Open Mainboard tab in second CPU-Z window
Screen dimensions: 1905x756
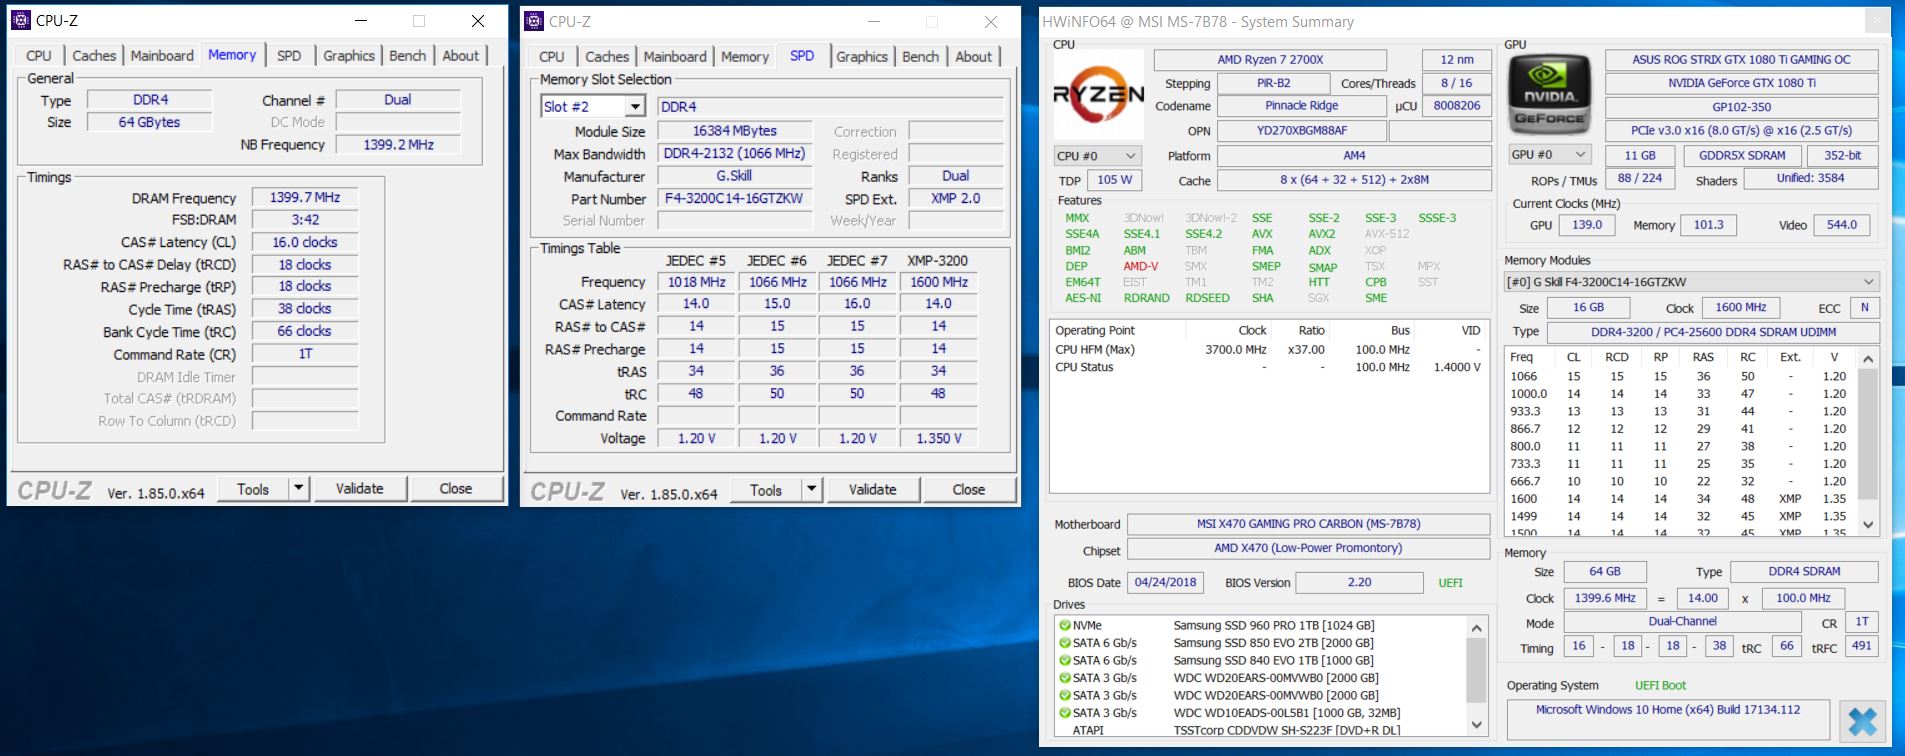tap(675, 57)
